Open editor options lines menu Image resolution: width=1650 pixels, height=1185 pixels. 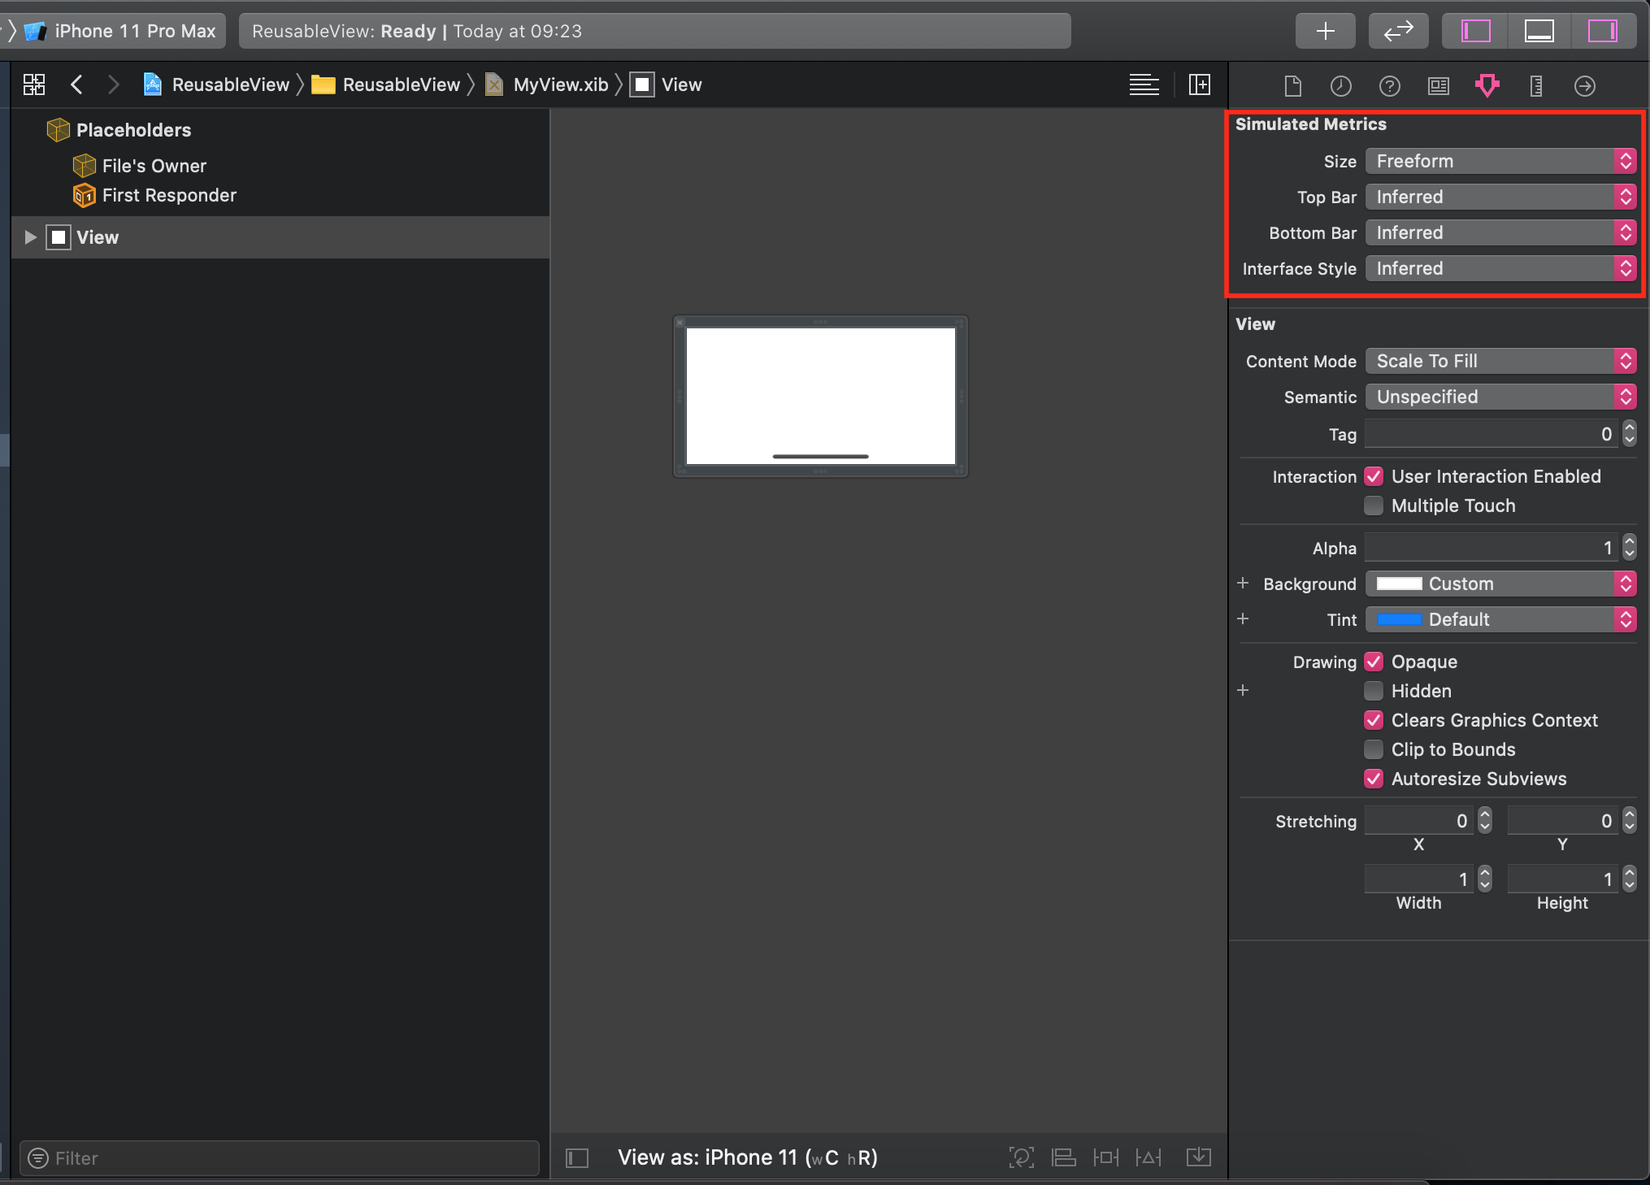(1144, 85)
